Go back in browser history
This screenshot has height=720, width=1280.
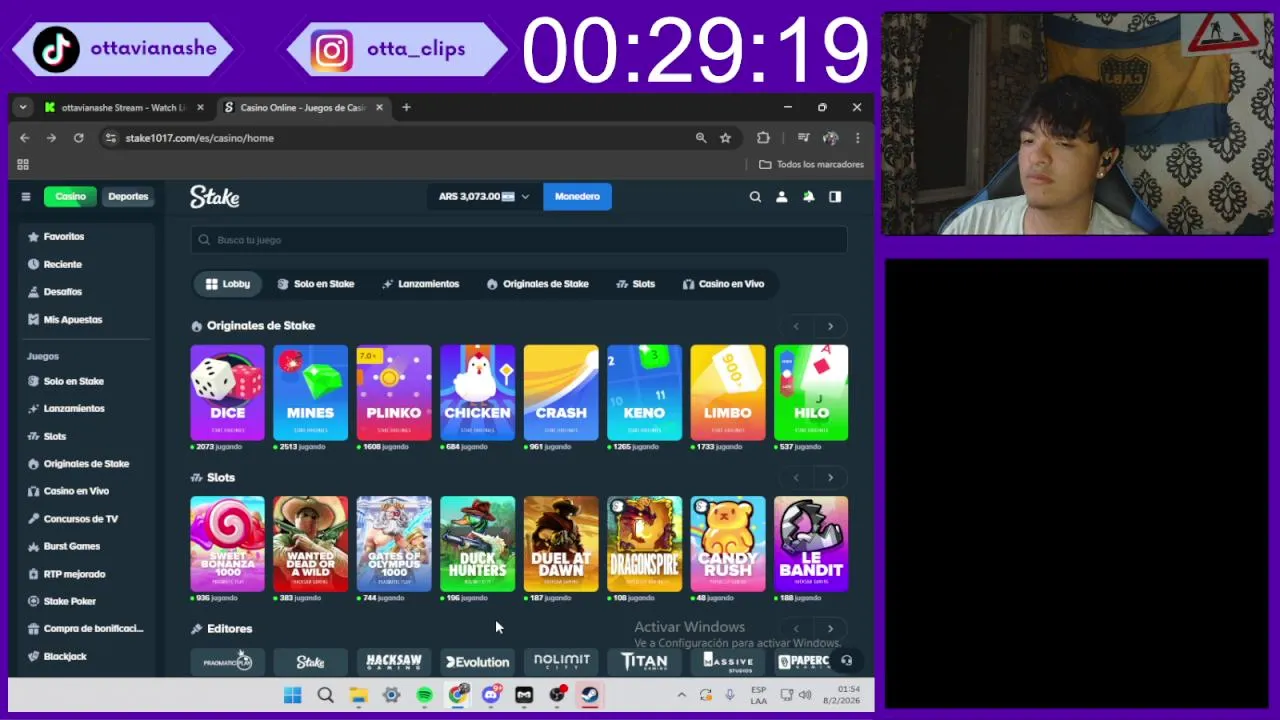(24, 138)
